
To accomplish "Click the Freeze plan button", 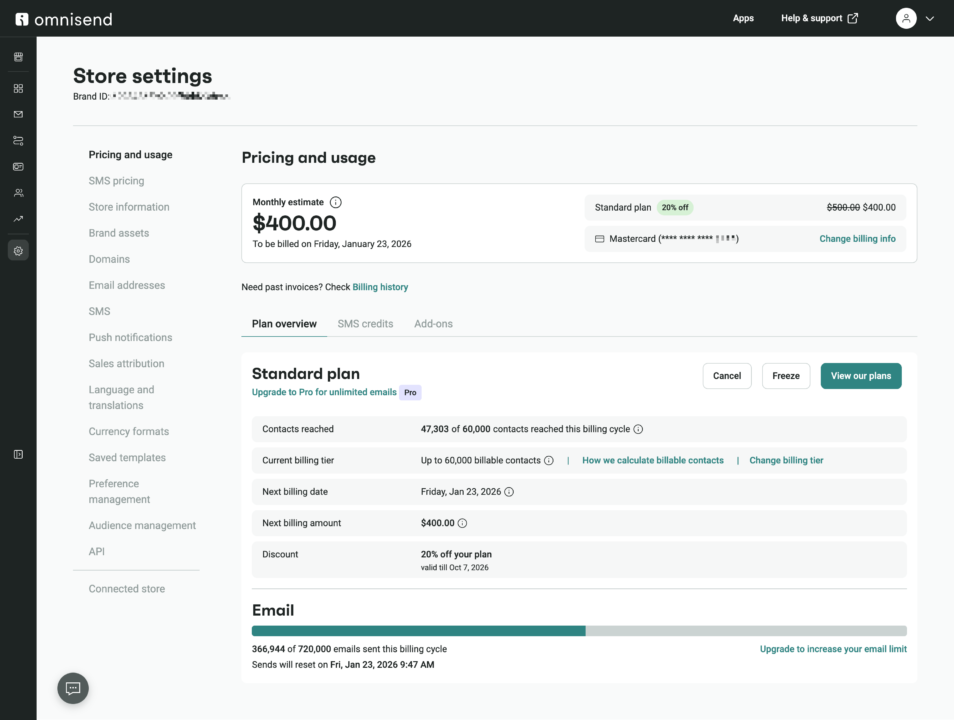I will point(786,376).
